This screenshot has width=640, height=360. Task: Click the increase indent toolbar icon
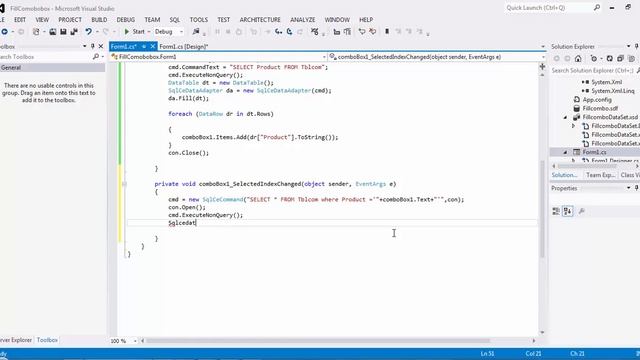pos(347,32)
